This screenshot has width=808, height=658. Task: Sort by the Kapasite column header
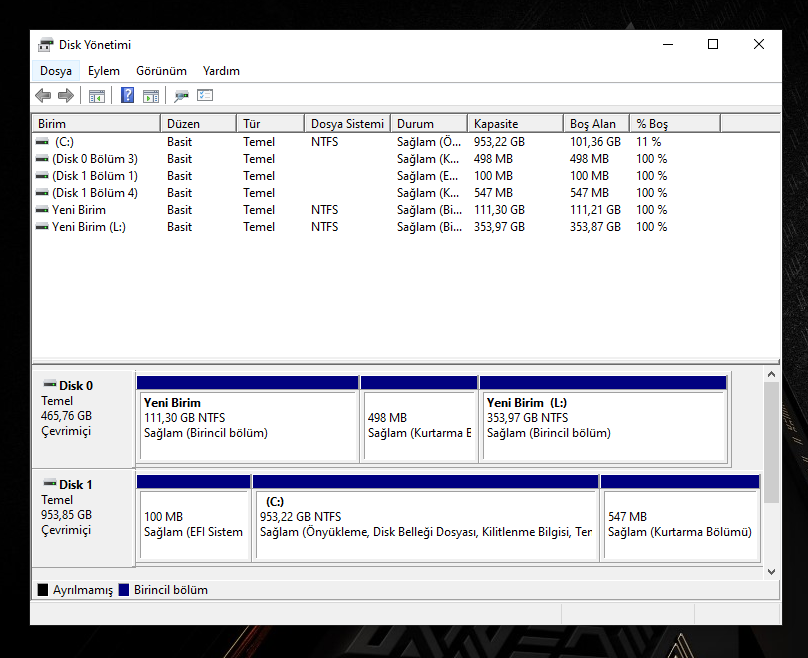(516, 124)
